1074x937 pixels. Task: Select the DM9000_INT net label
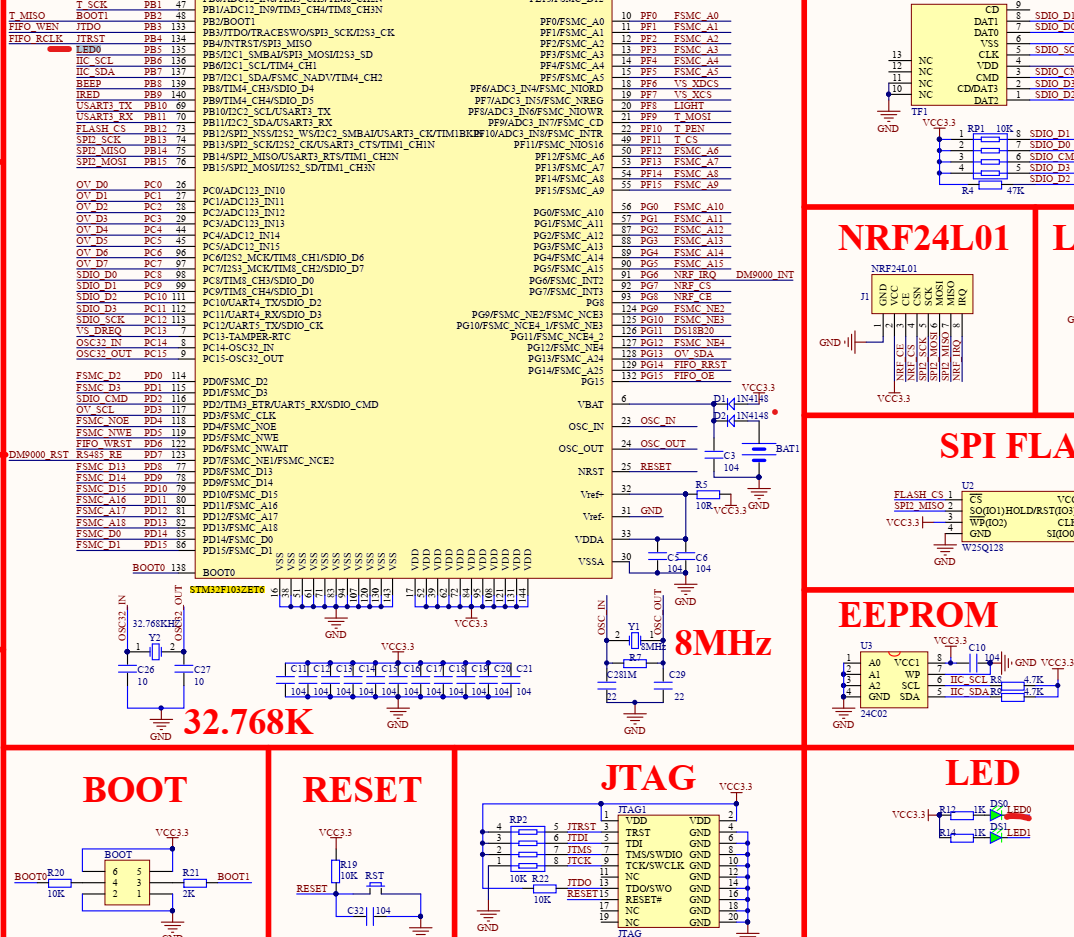point(764,275)
